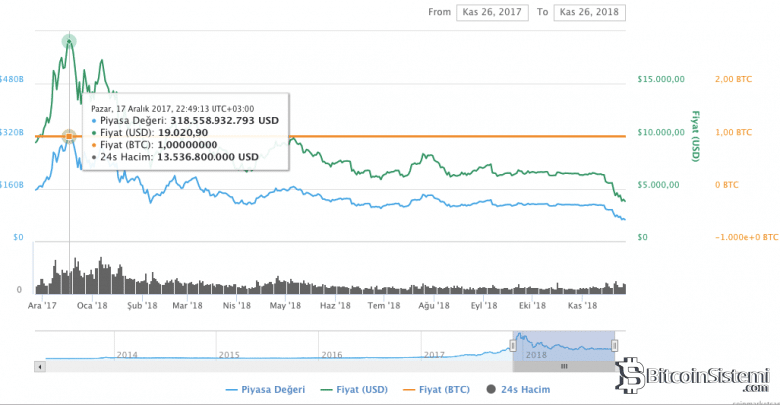This screenshot has width=780, height=405.
Task: Click the right navigator range handle
Action: point(616,345)
